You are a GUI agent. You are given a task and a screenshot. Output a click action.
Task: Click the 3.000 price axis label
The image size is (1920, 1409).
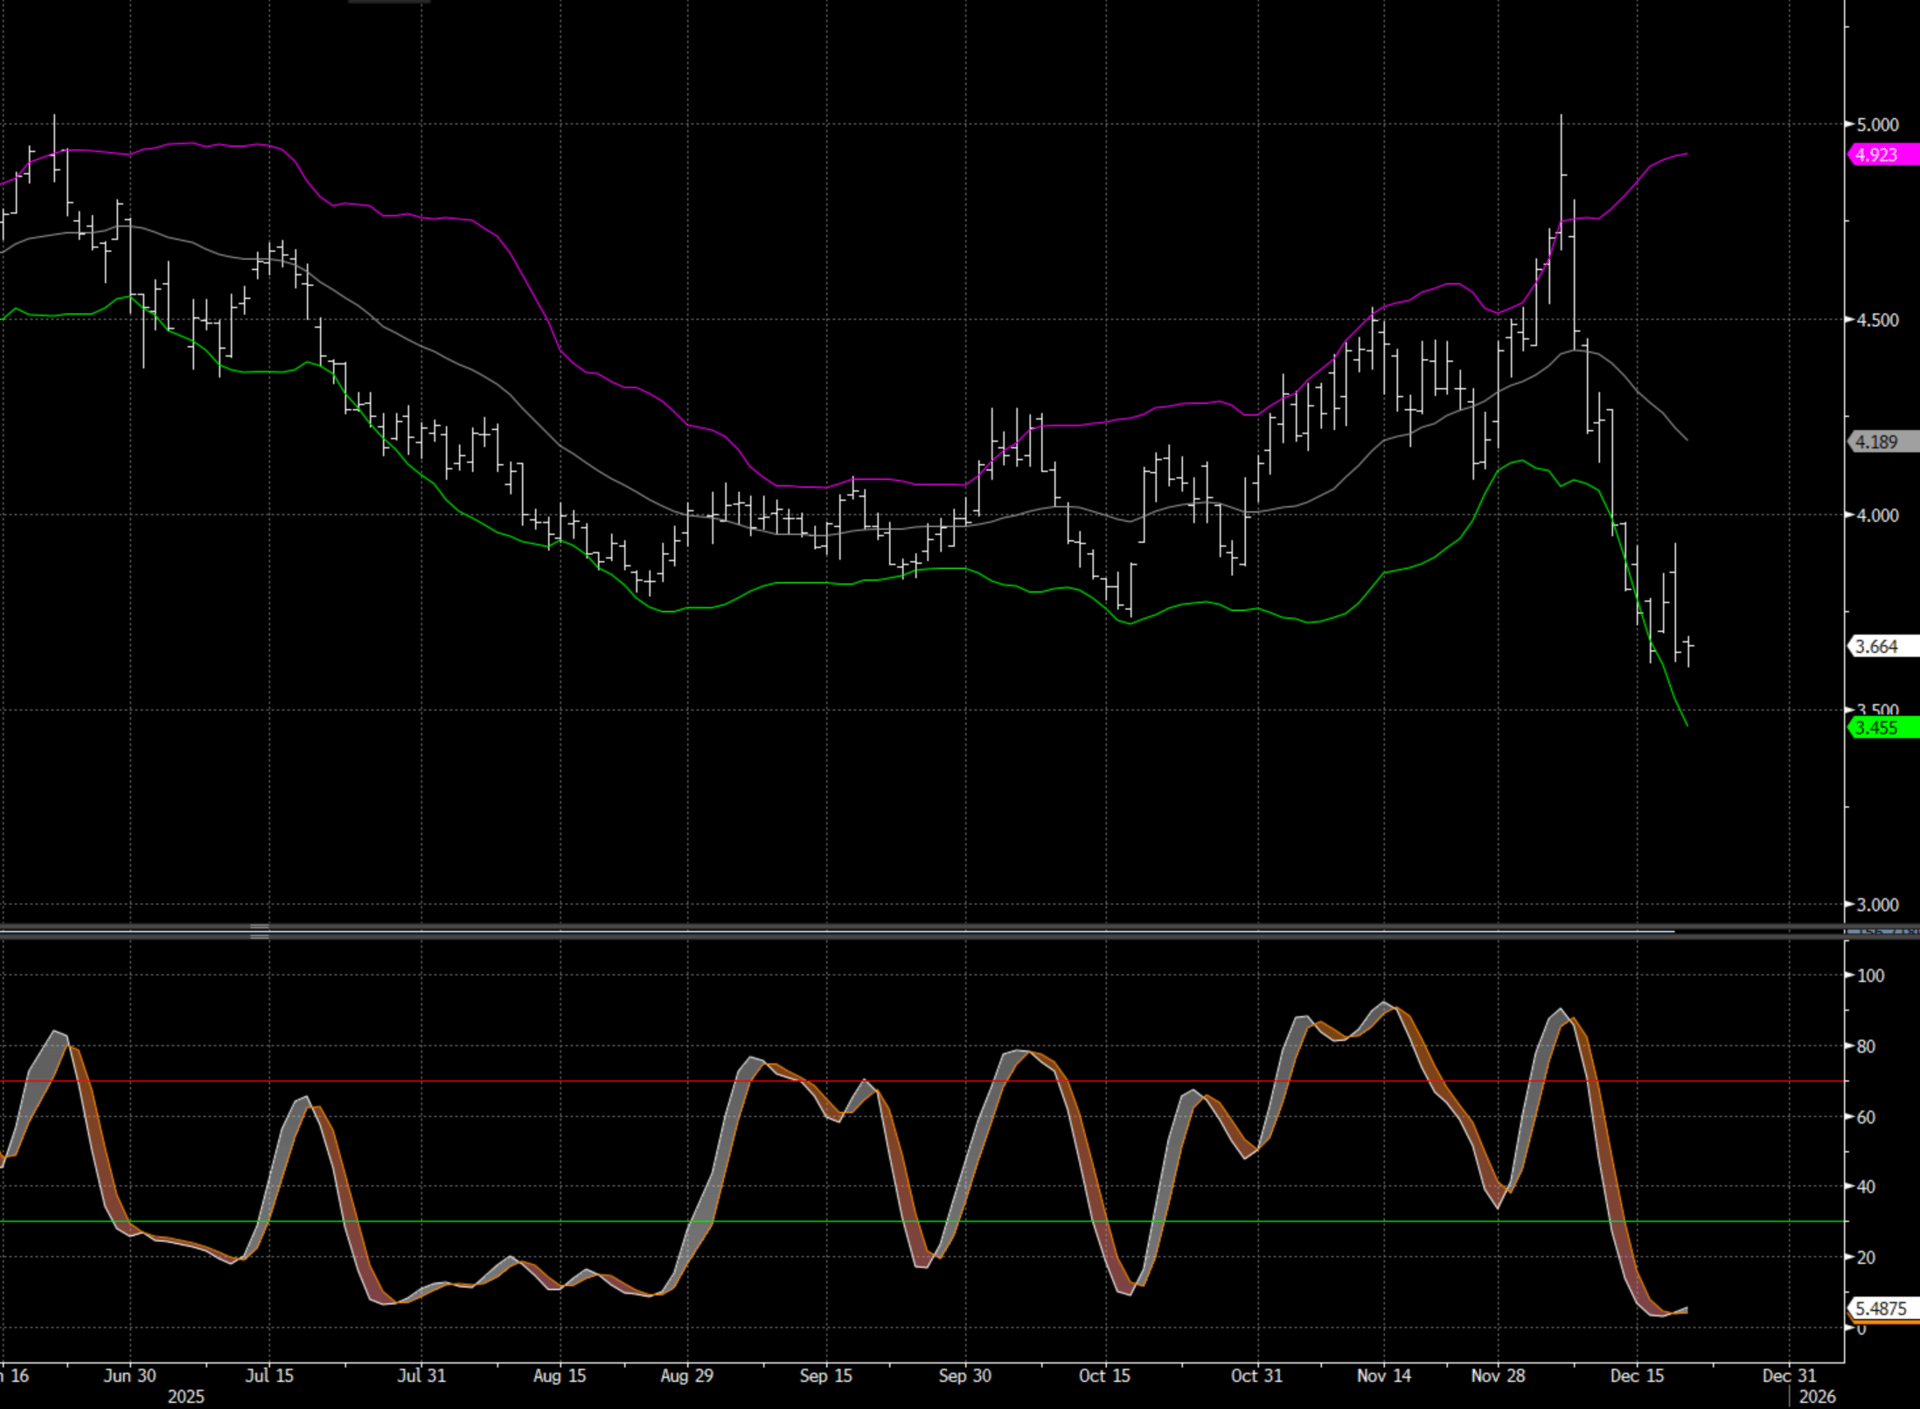pyautogui.click(x=1877, y=905)
